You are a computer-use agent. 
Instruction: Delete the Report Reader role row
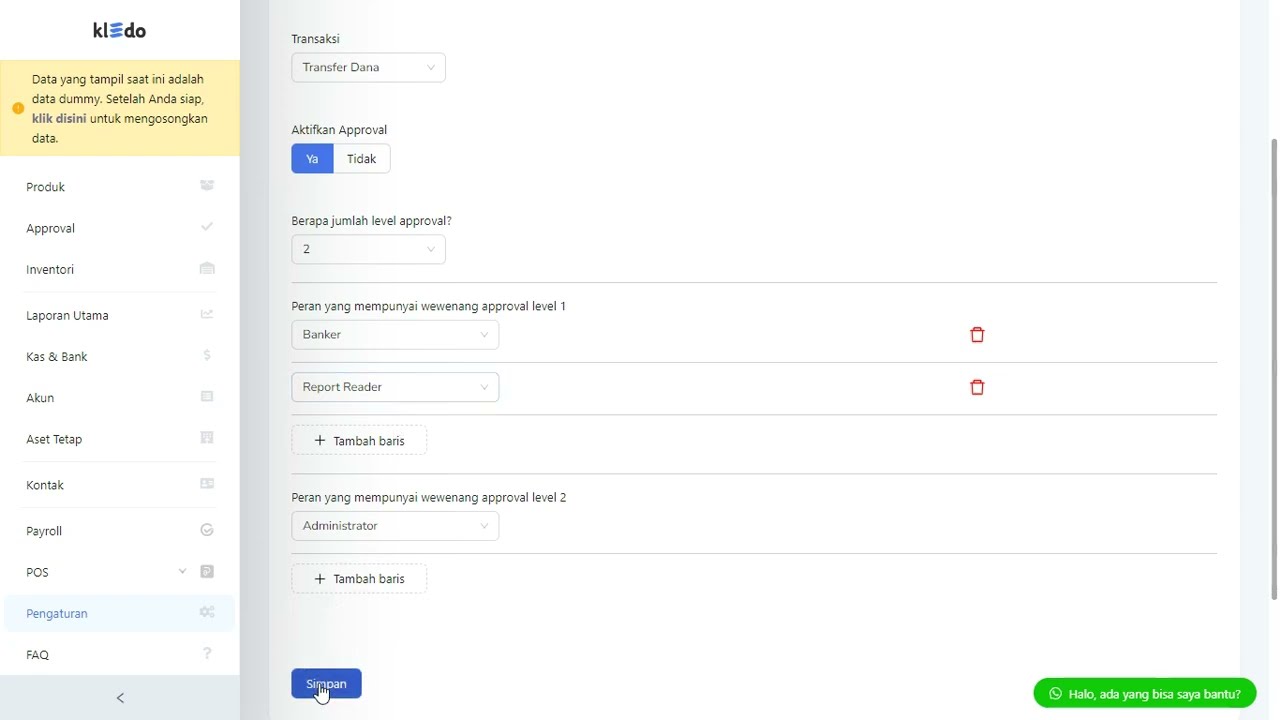pyautogui.click(x=977, y=387)
